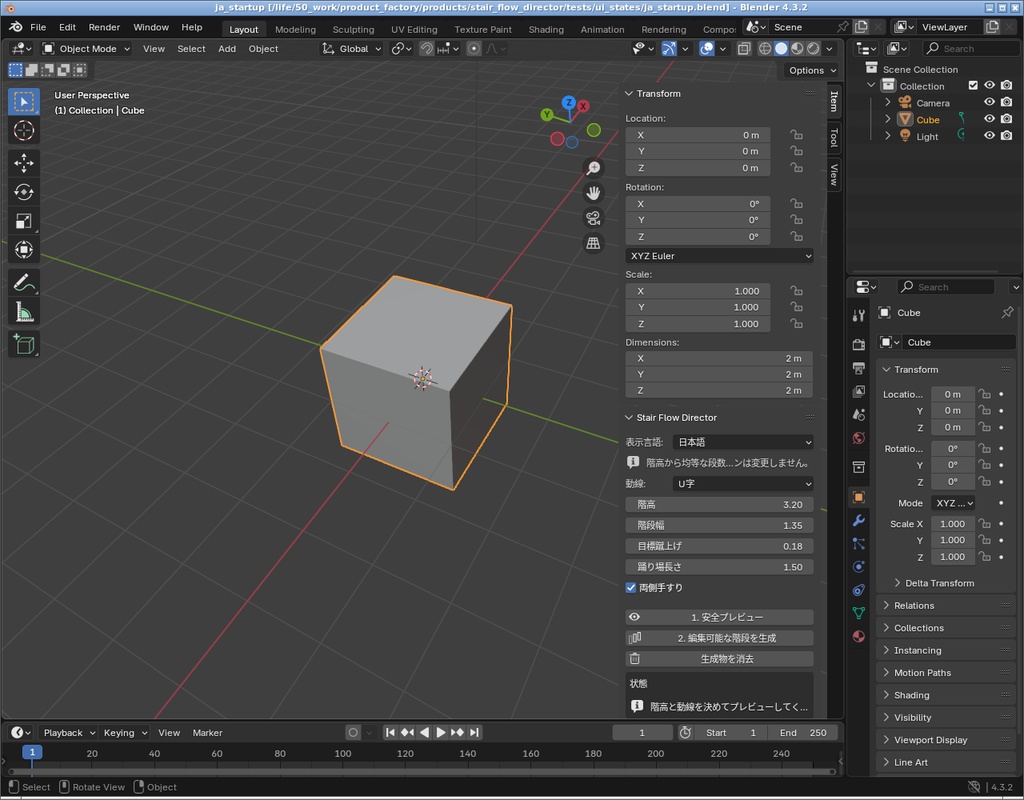Switch to wireframe viewport shading
The width and height of the screenshot is (1024, 800).
(765, 48)
